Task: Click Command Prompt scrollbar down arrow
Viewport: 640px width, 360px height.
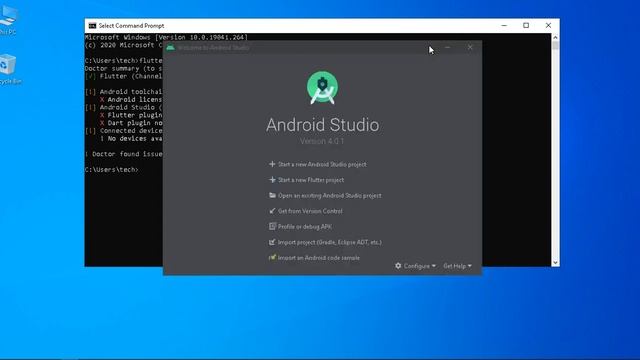Action: [x=555, y=263]
